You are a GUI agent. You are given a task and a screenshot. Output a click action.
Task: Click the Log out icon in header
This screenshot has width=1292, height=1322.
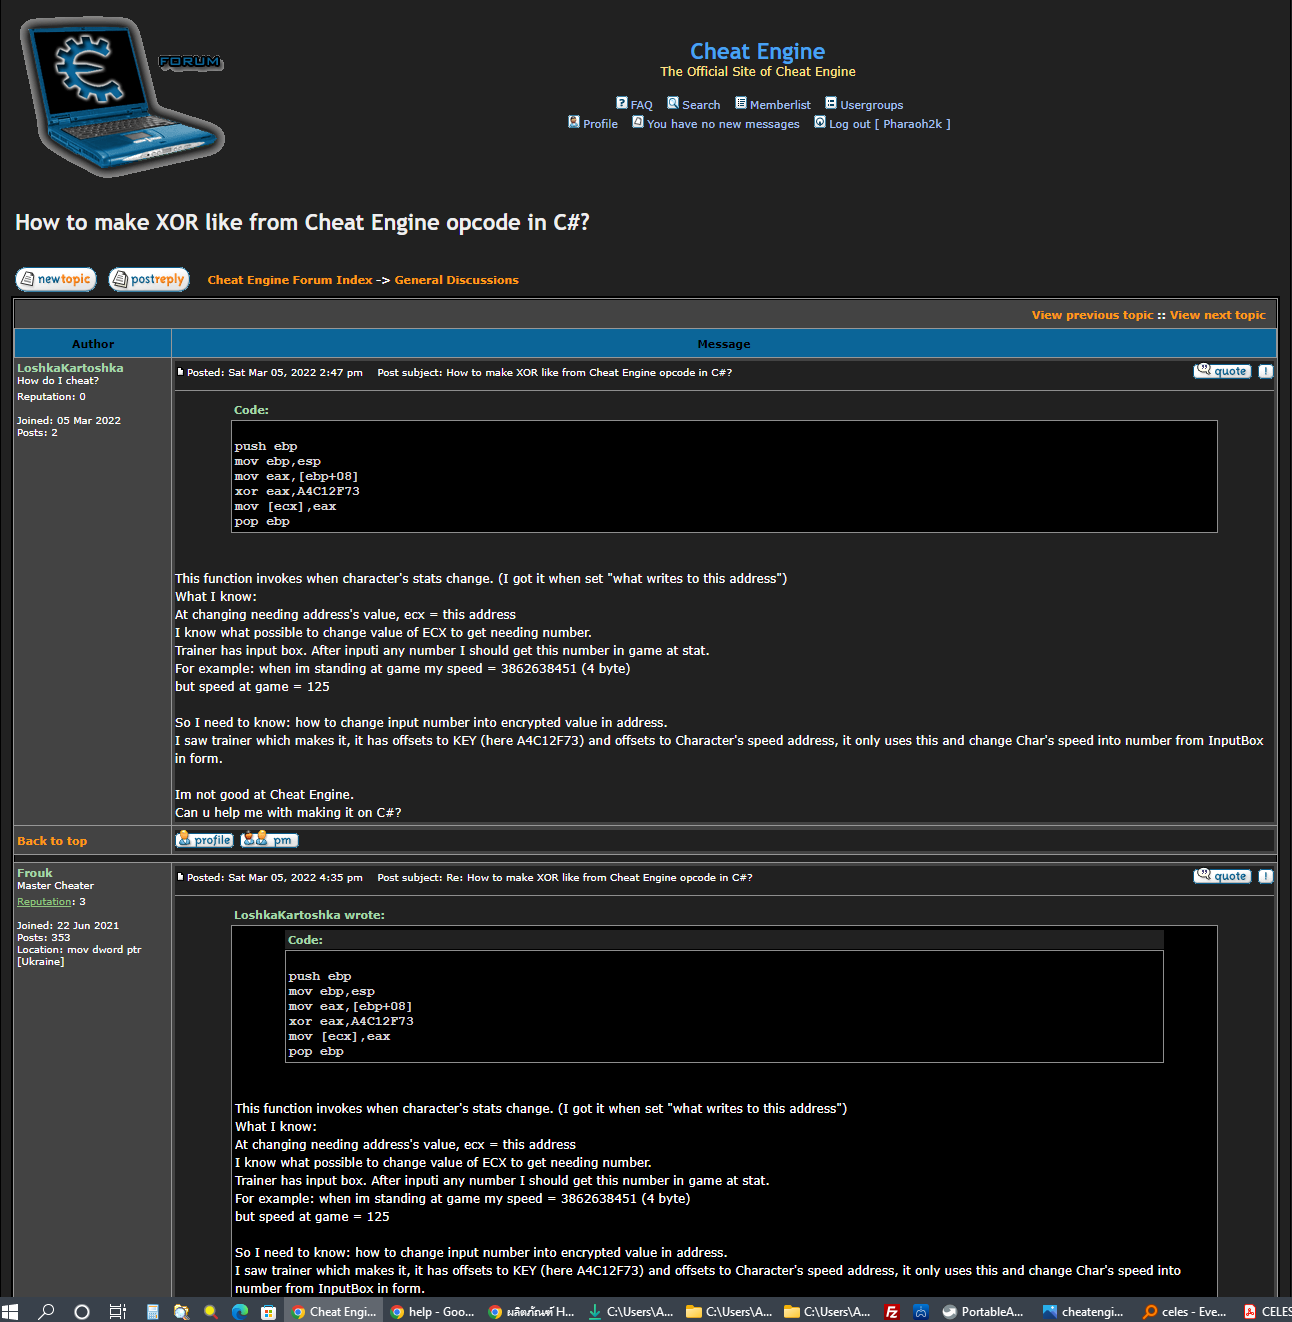[820, 122]
